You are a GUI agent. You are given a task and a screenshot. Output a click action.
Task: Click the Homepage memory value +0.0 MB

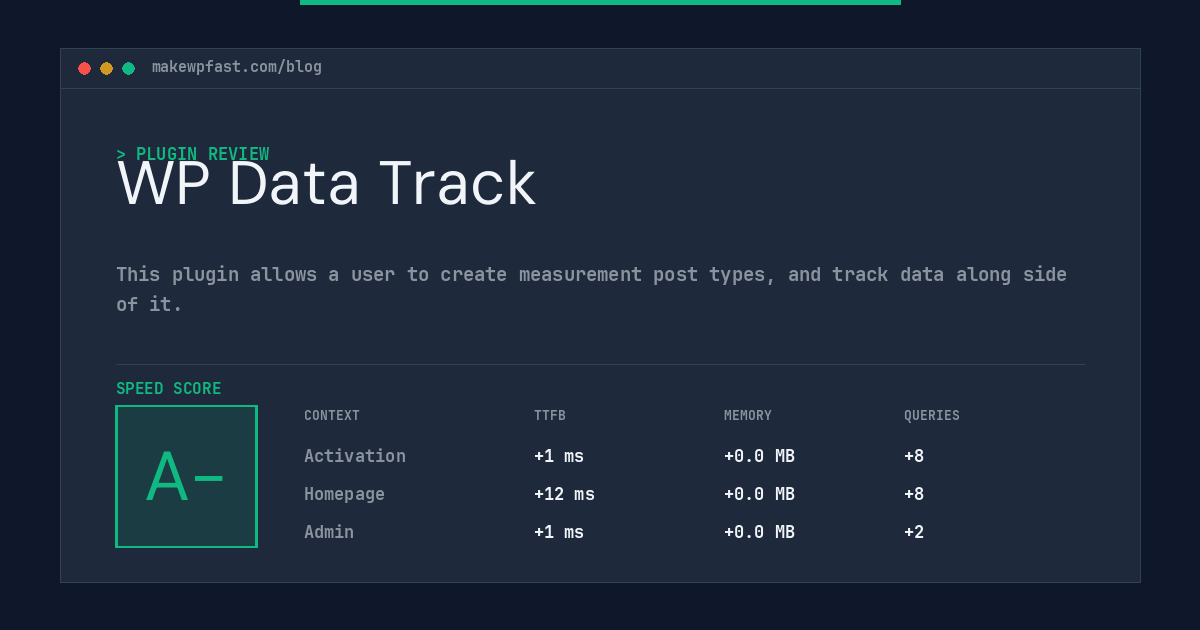tap(759, 494)
